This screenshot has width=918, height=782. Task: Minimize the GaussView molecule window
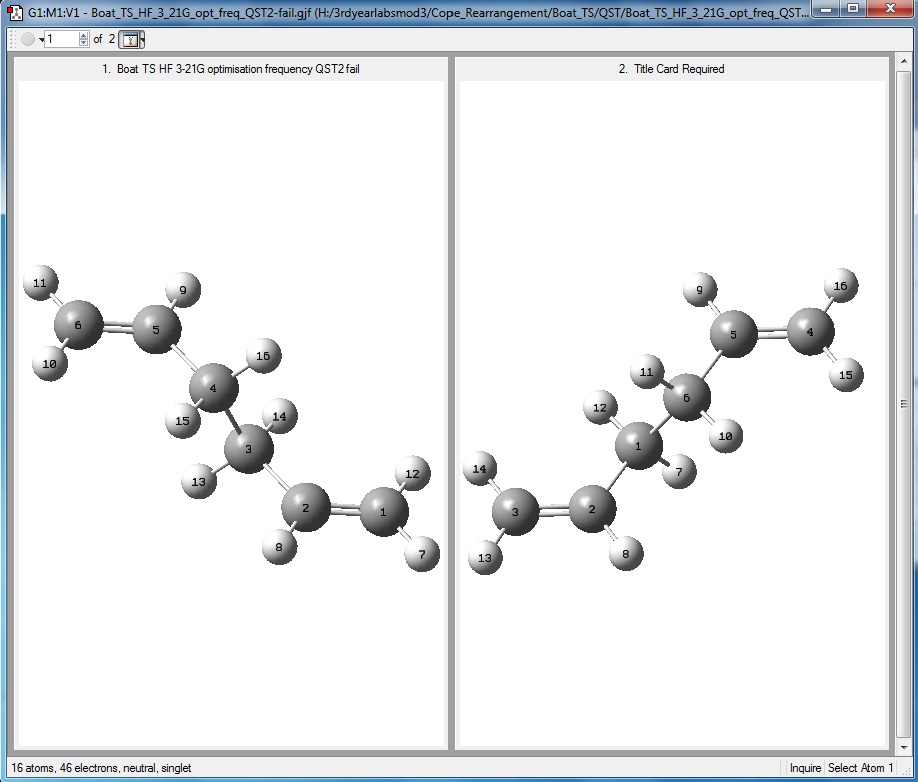[827, 8]
